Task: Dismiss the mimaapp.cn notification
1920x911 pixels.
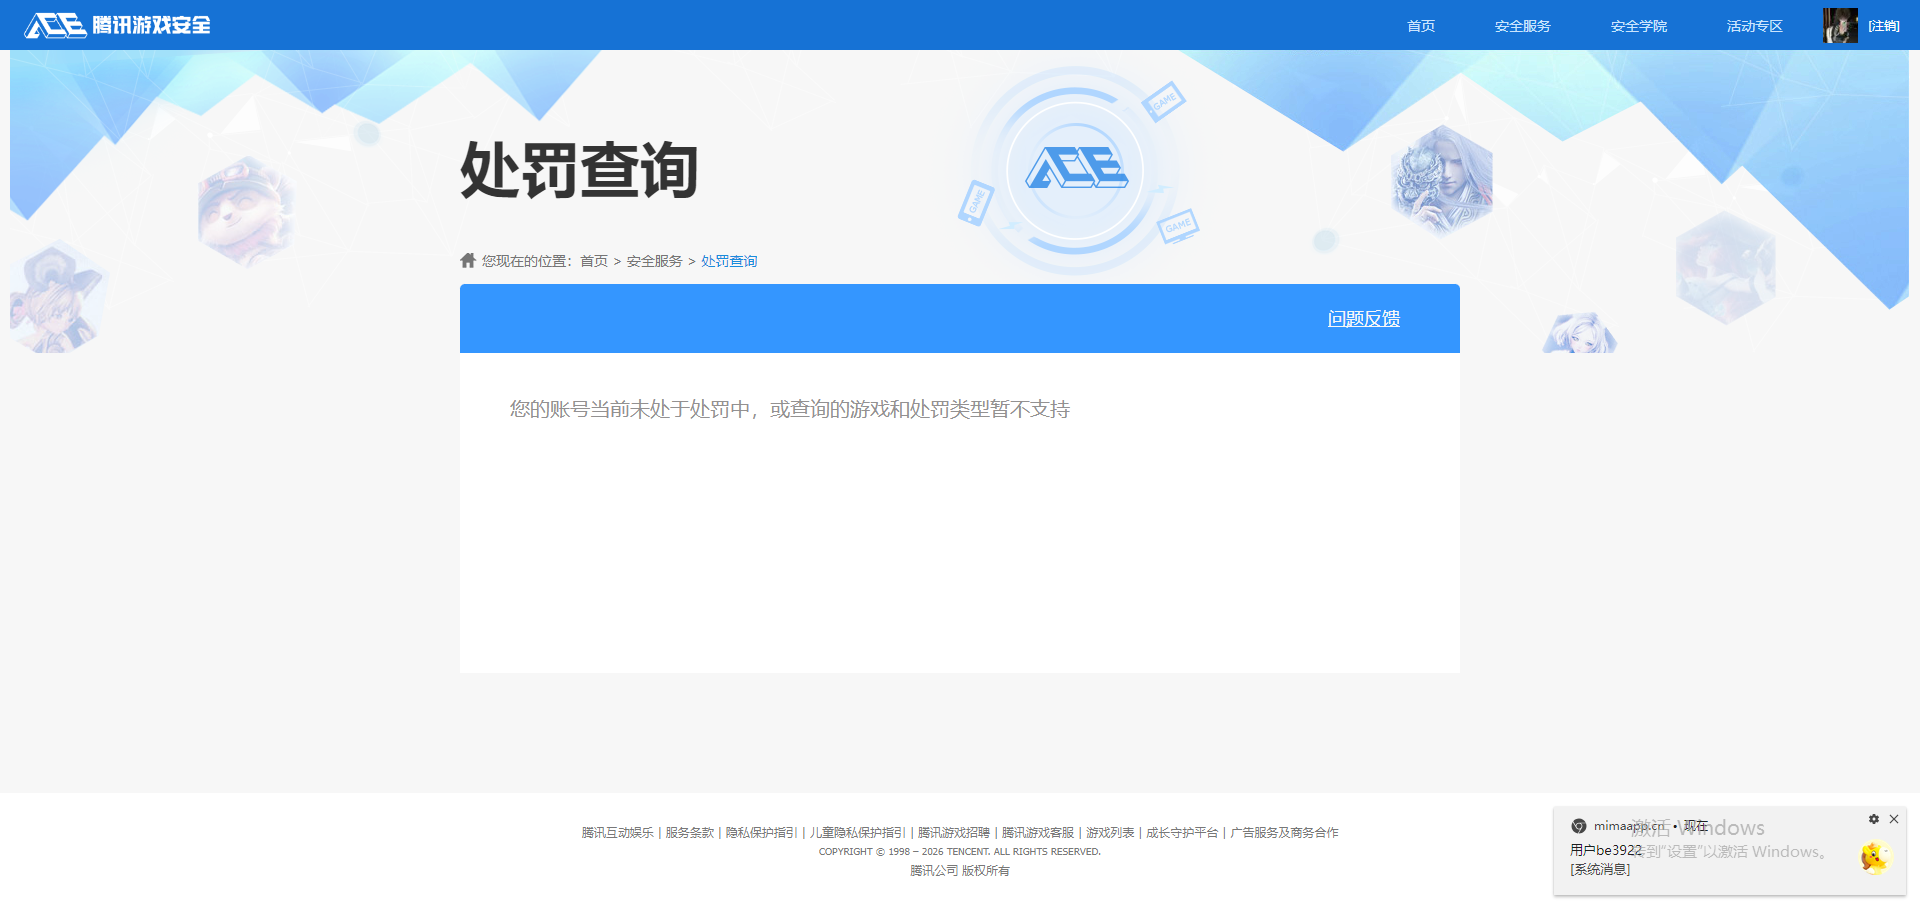Action: (x=1896, y=819)
